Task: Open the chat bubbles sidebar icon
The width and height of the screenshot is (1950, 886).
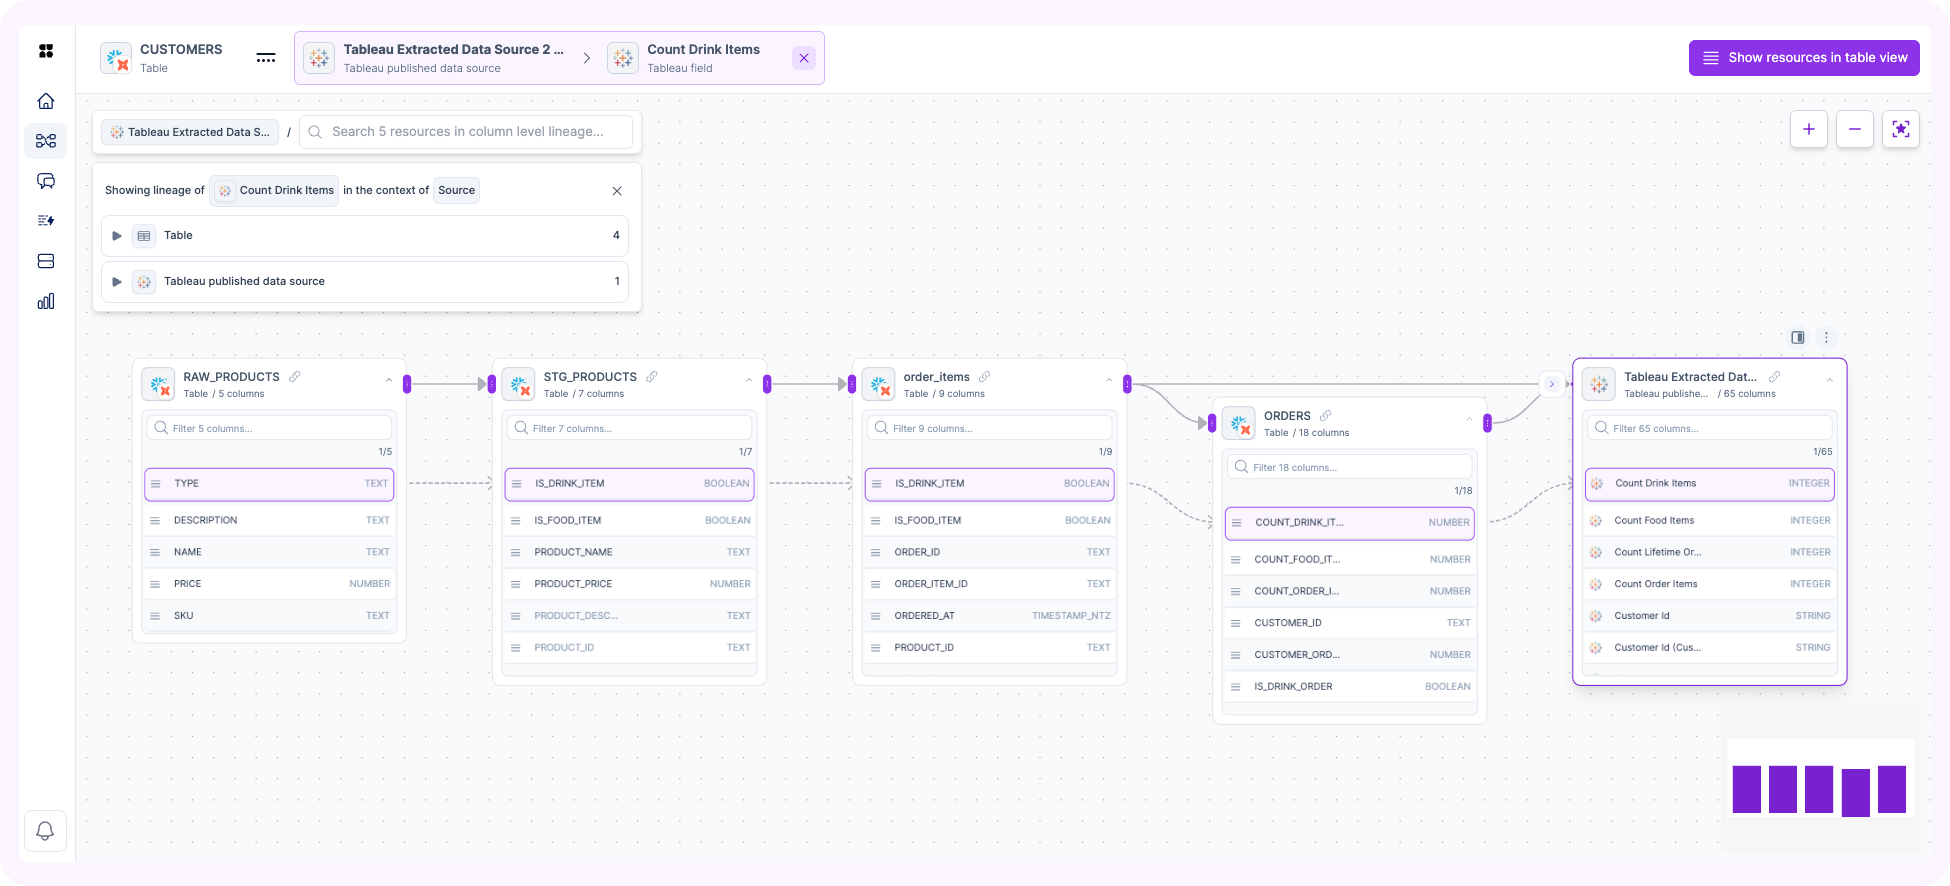Action: click(x=45, y=181)
